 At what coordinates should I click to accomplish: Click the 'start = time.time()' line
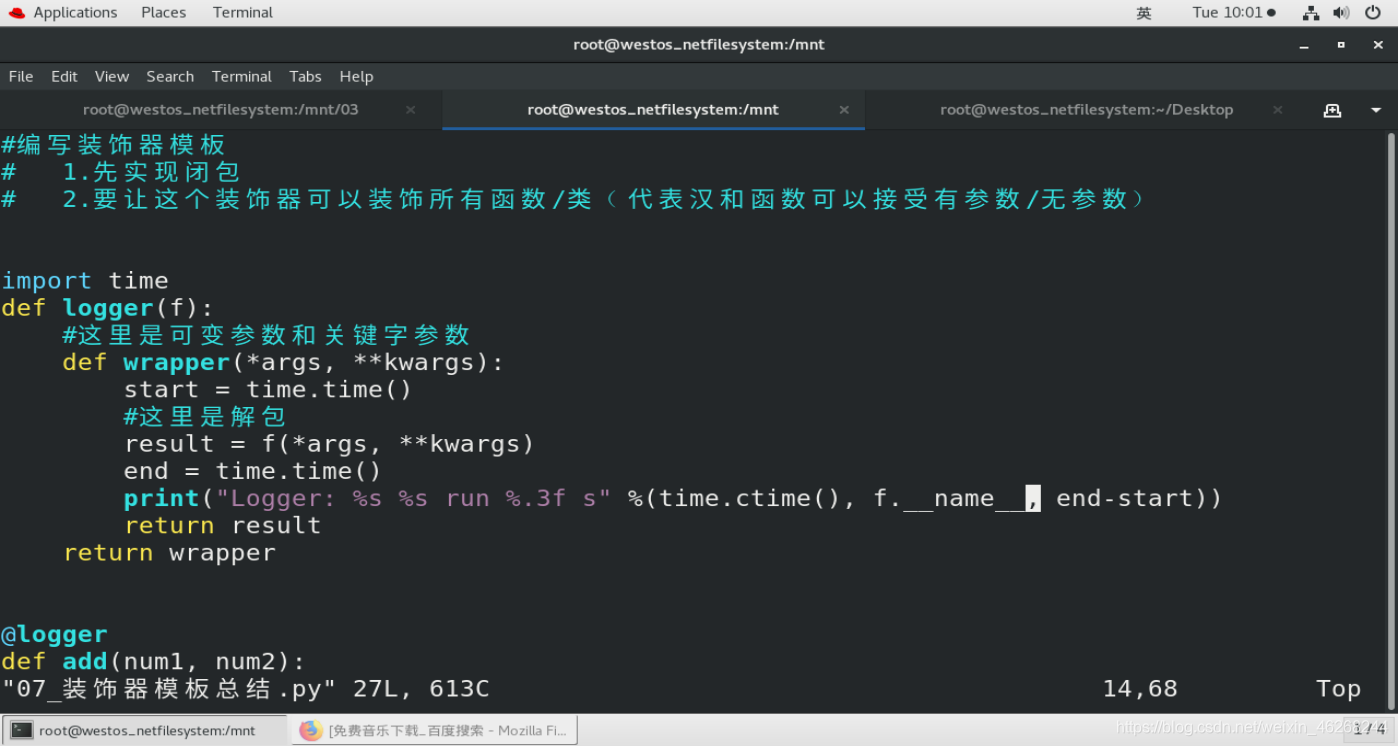268,389
